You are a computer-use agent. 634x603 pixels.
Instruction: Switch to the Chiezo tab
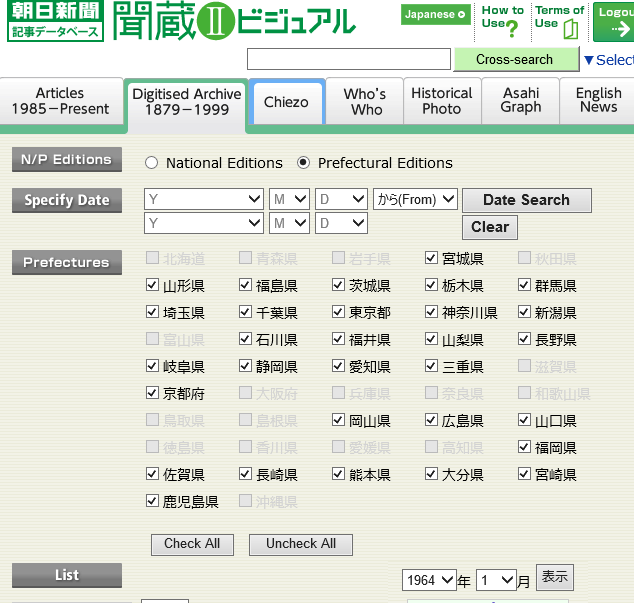point(286,102)
